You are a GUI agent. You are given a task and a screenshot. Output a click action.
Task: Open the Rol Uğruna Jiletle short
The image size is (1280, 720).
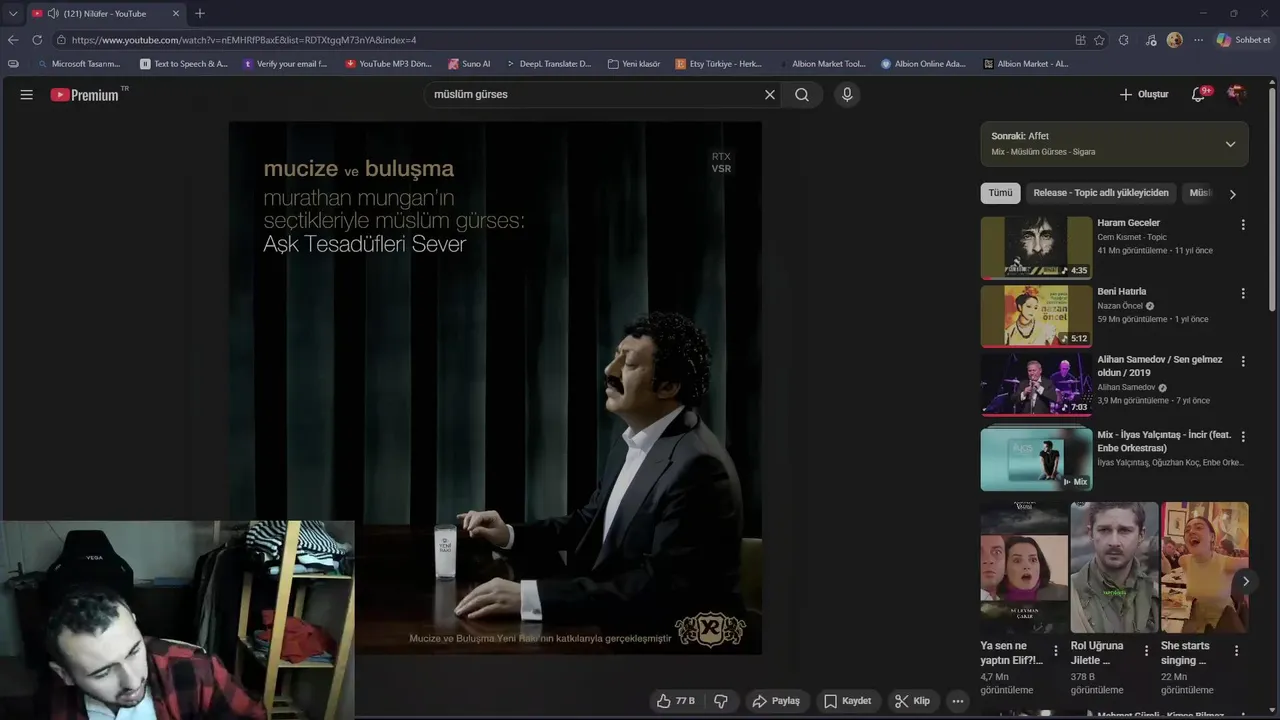(x=1114, y=567)
